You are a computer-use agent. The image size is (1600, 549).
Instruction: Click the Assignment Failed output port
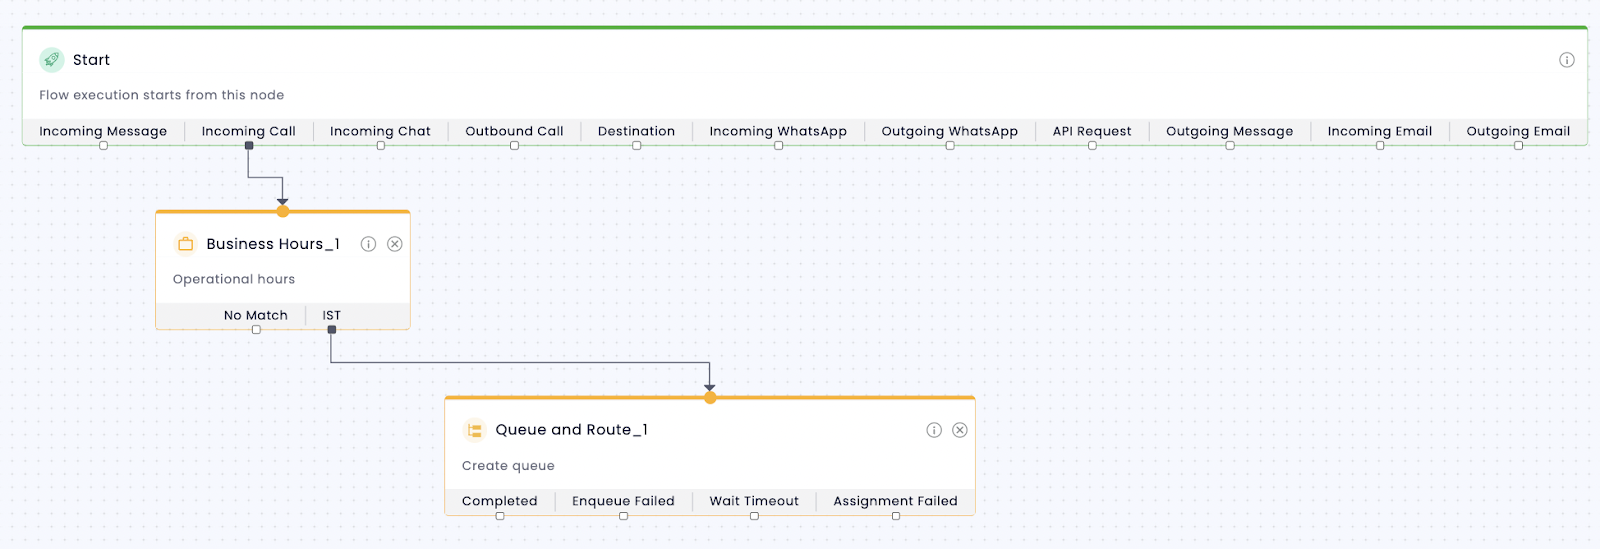[896, 516]
